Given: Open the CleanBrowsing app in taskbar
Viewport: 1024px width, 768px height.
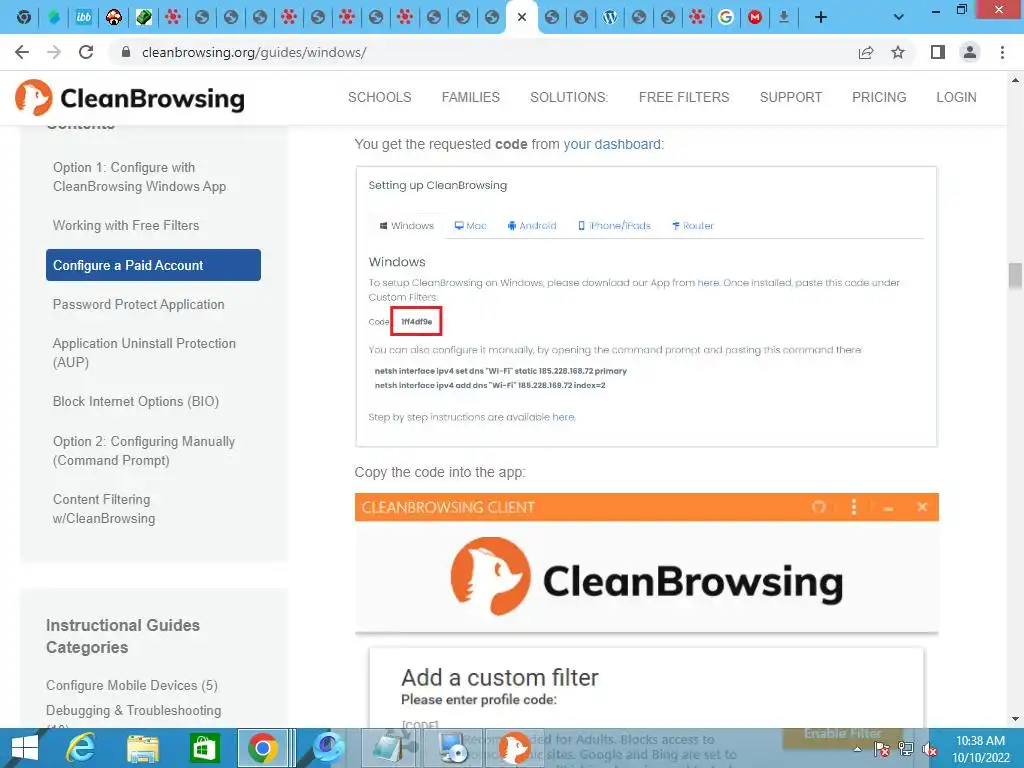Looking at the screenshot, I should click(514, 748).
